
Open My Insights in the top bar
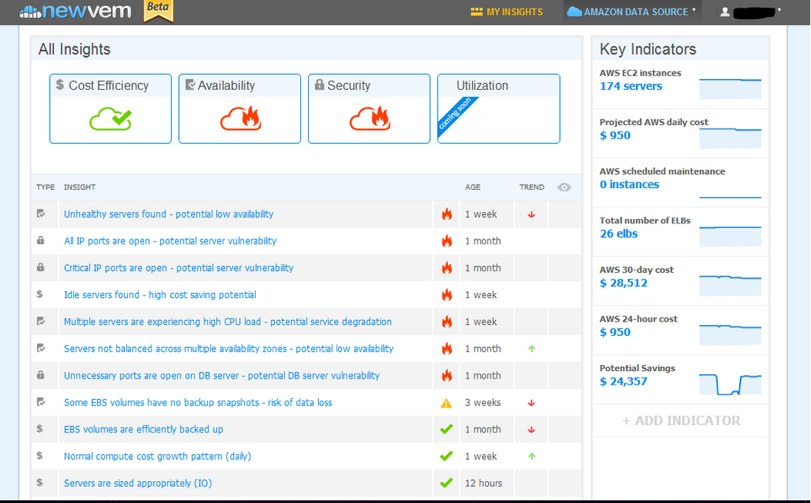click(507, 12)
